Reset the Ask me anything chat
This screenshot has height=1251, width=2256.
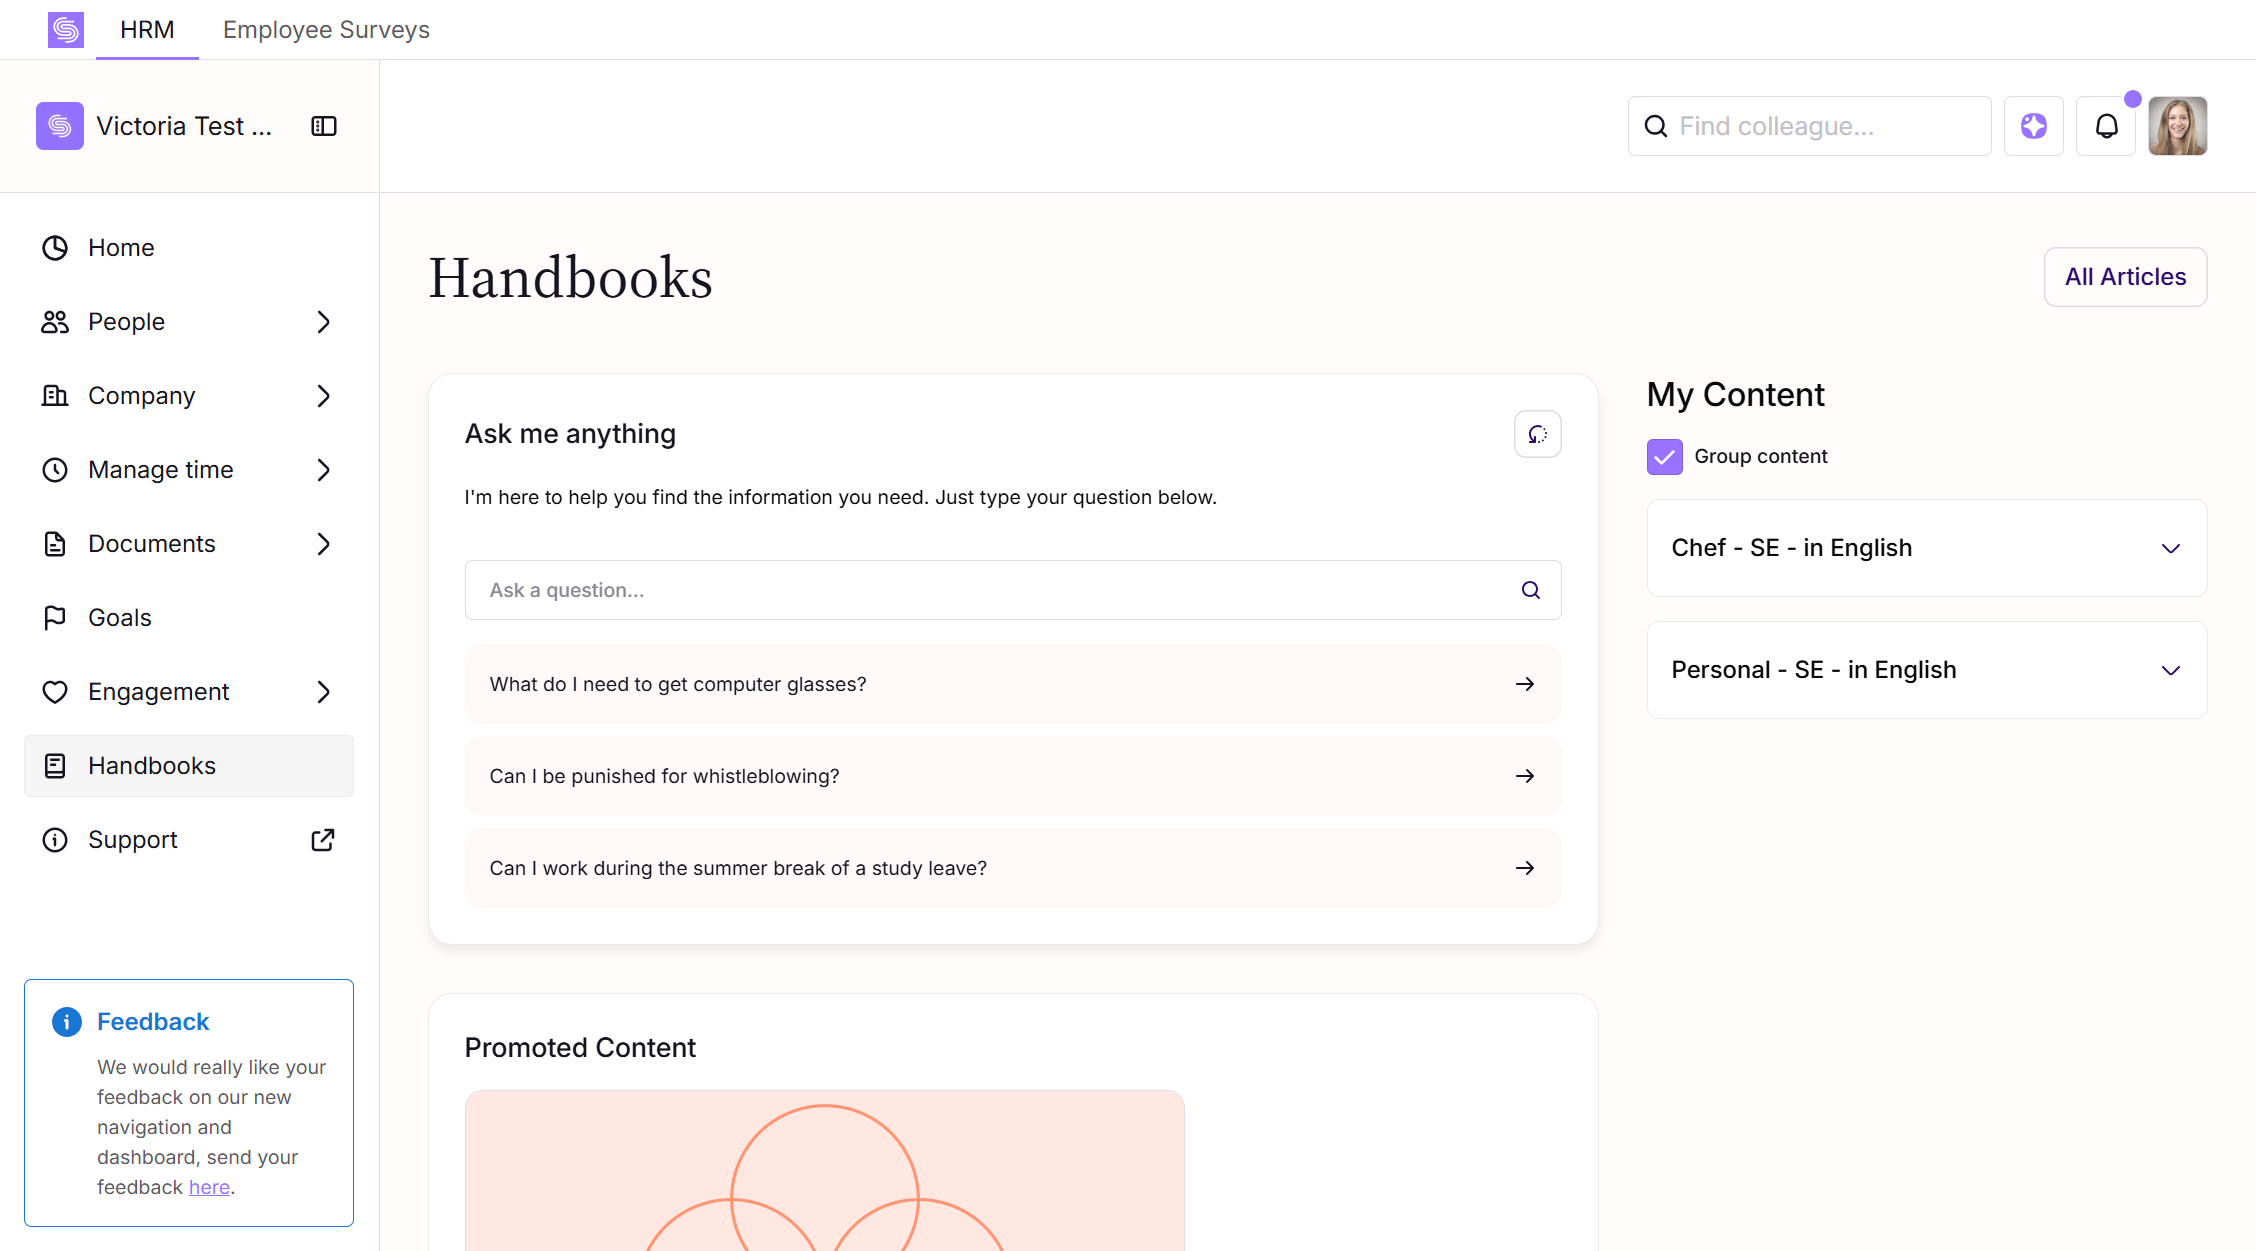(1537, 434)
